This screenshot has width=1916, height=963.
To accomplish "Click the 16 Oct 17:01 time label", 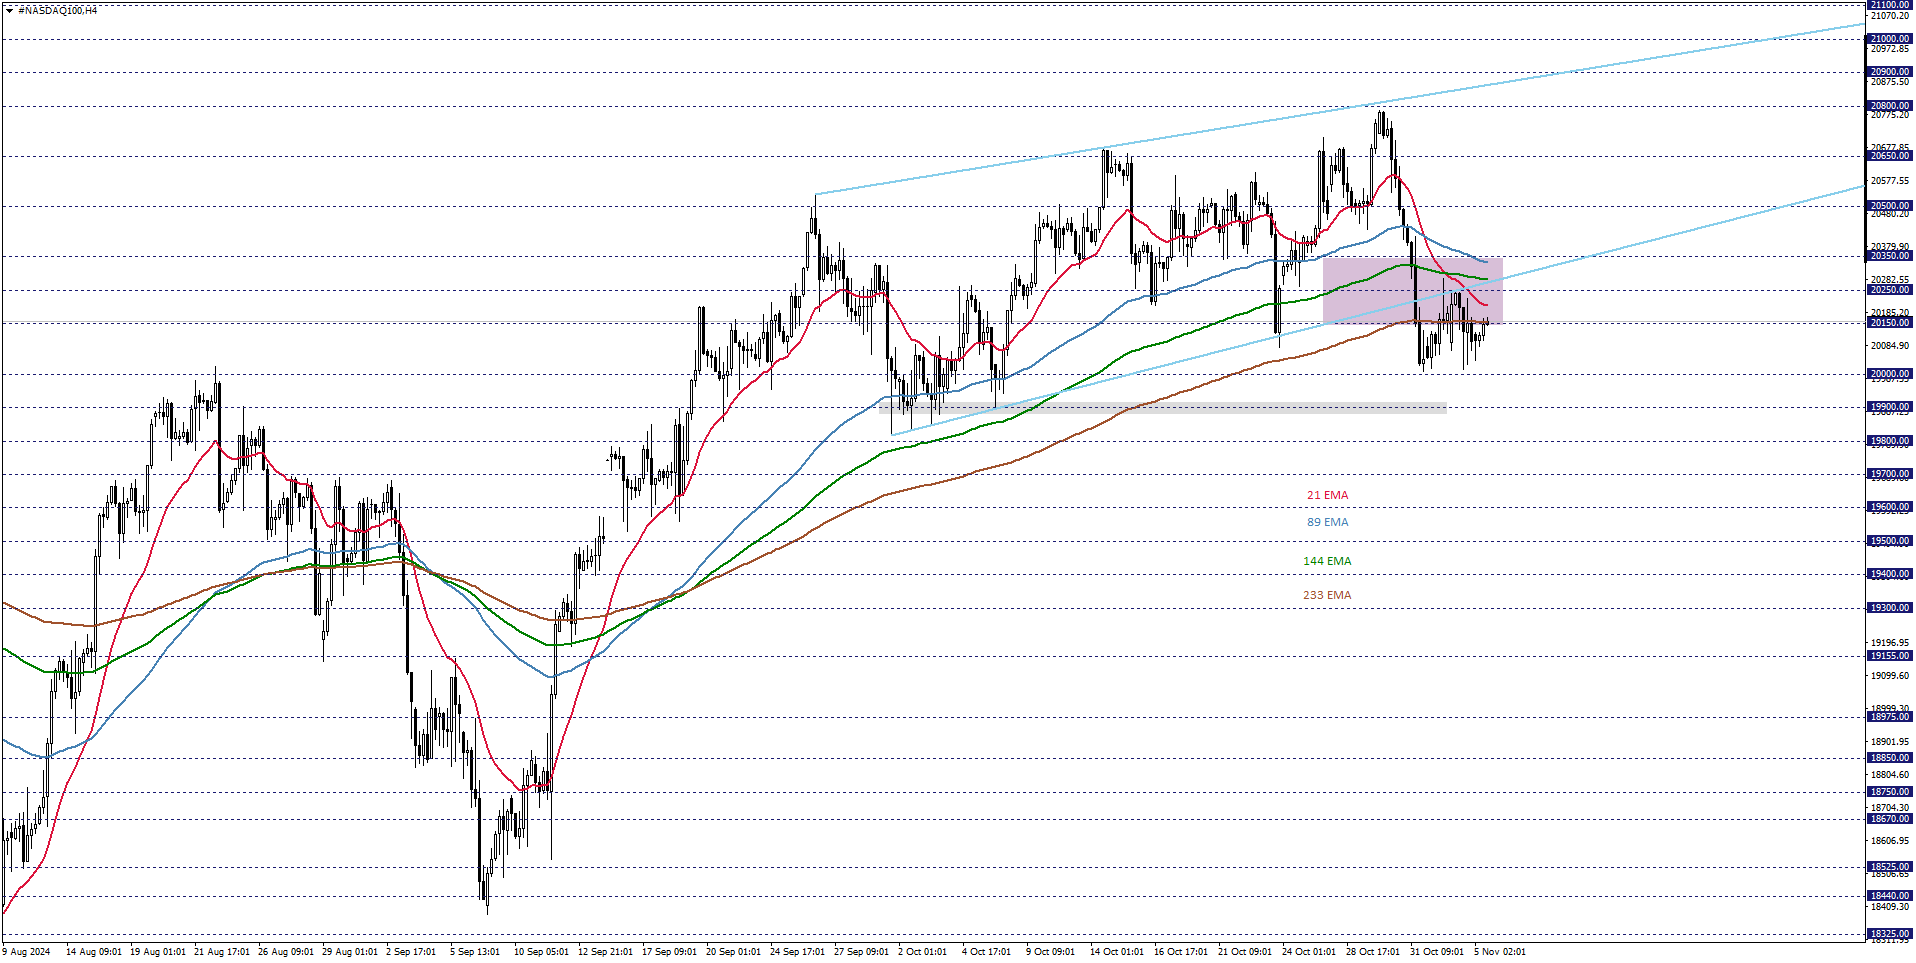I will coord(1181,952).
